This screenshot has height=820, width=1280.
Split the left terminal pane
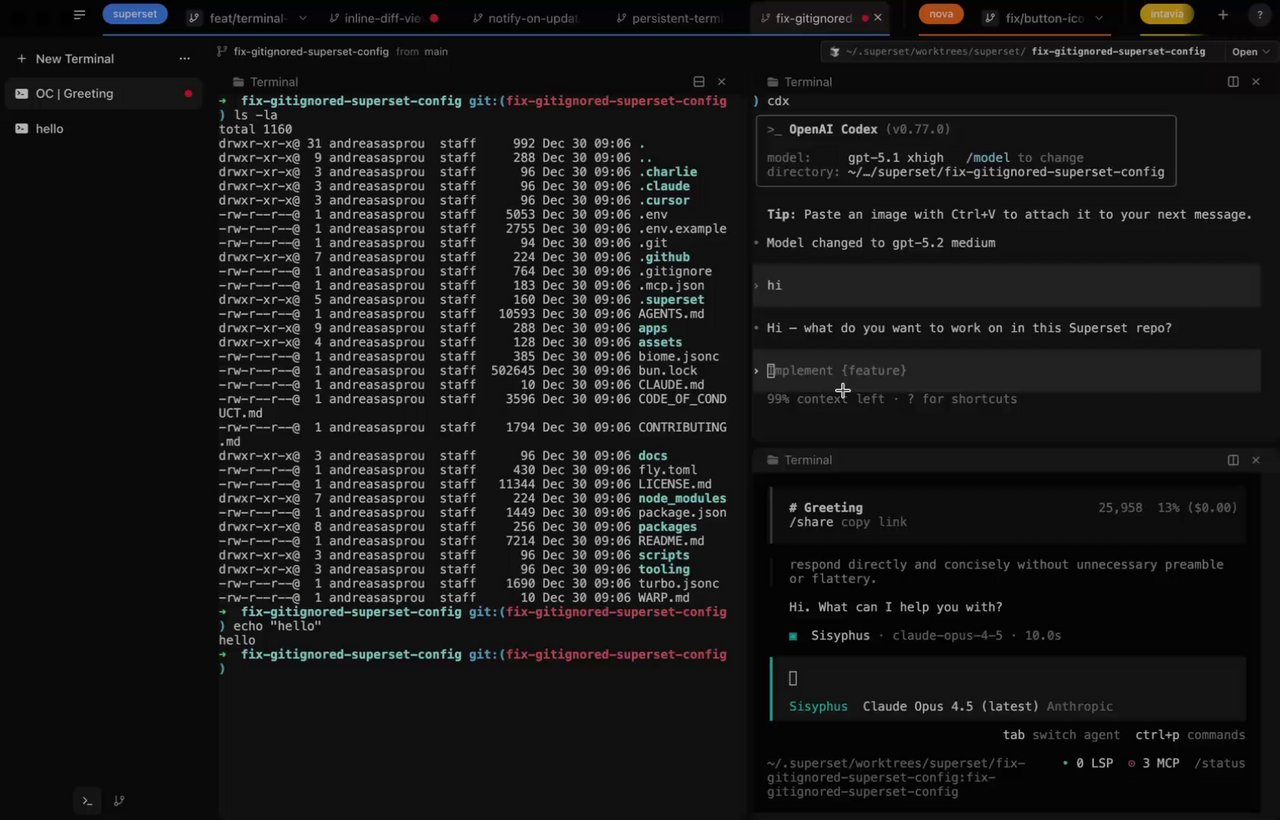(x=699, y=82)
